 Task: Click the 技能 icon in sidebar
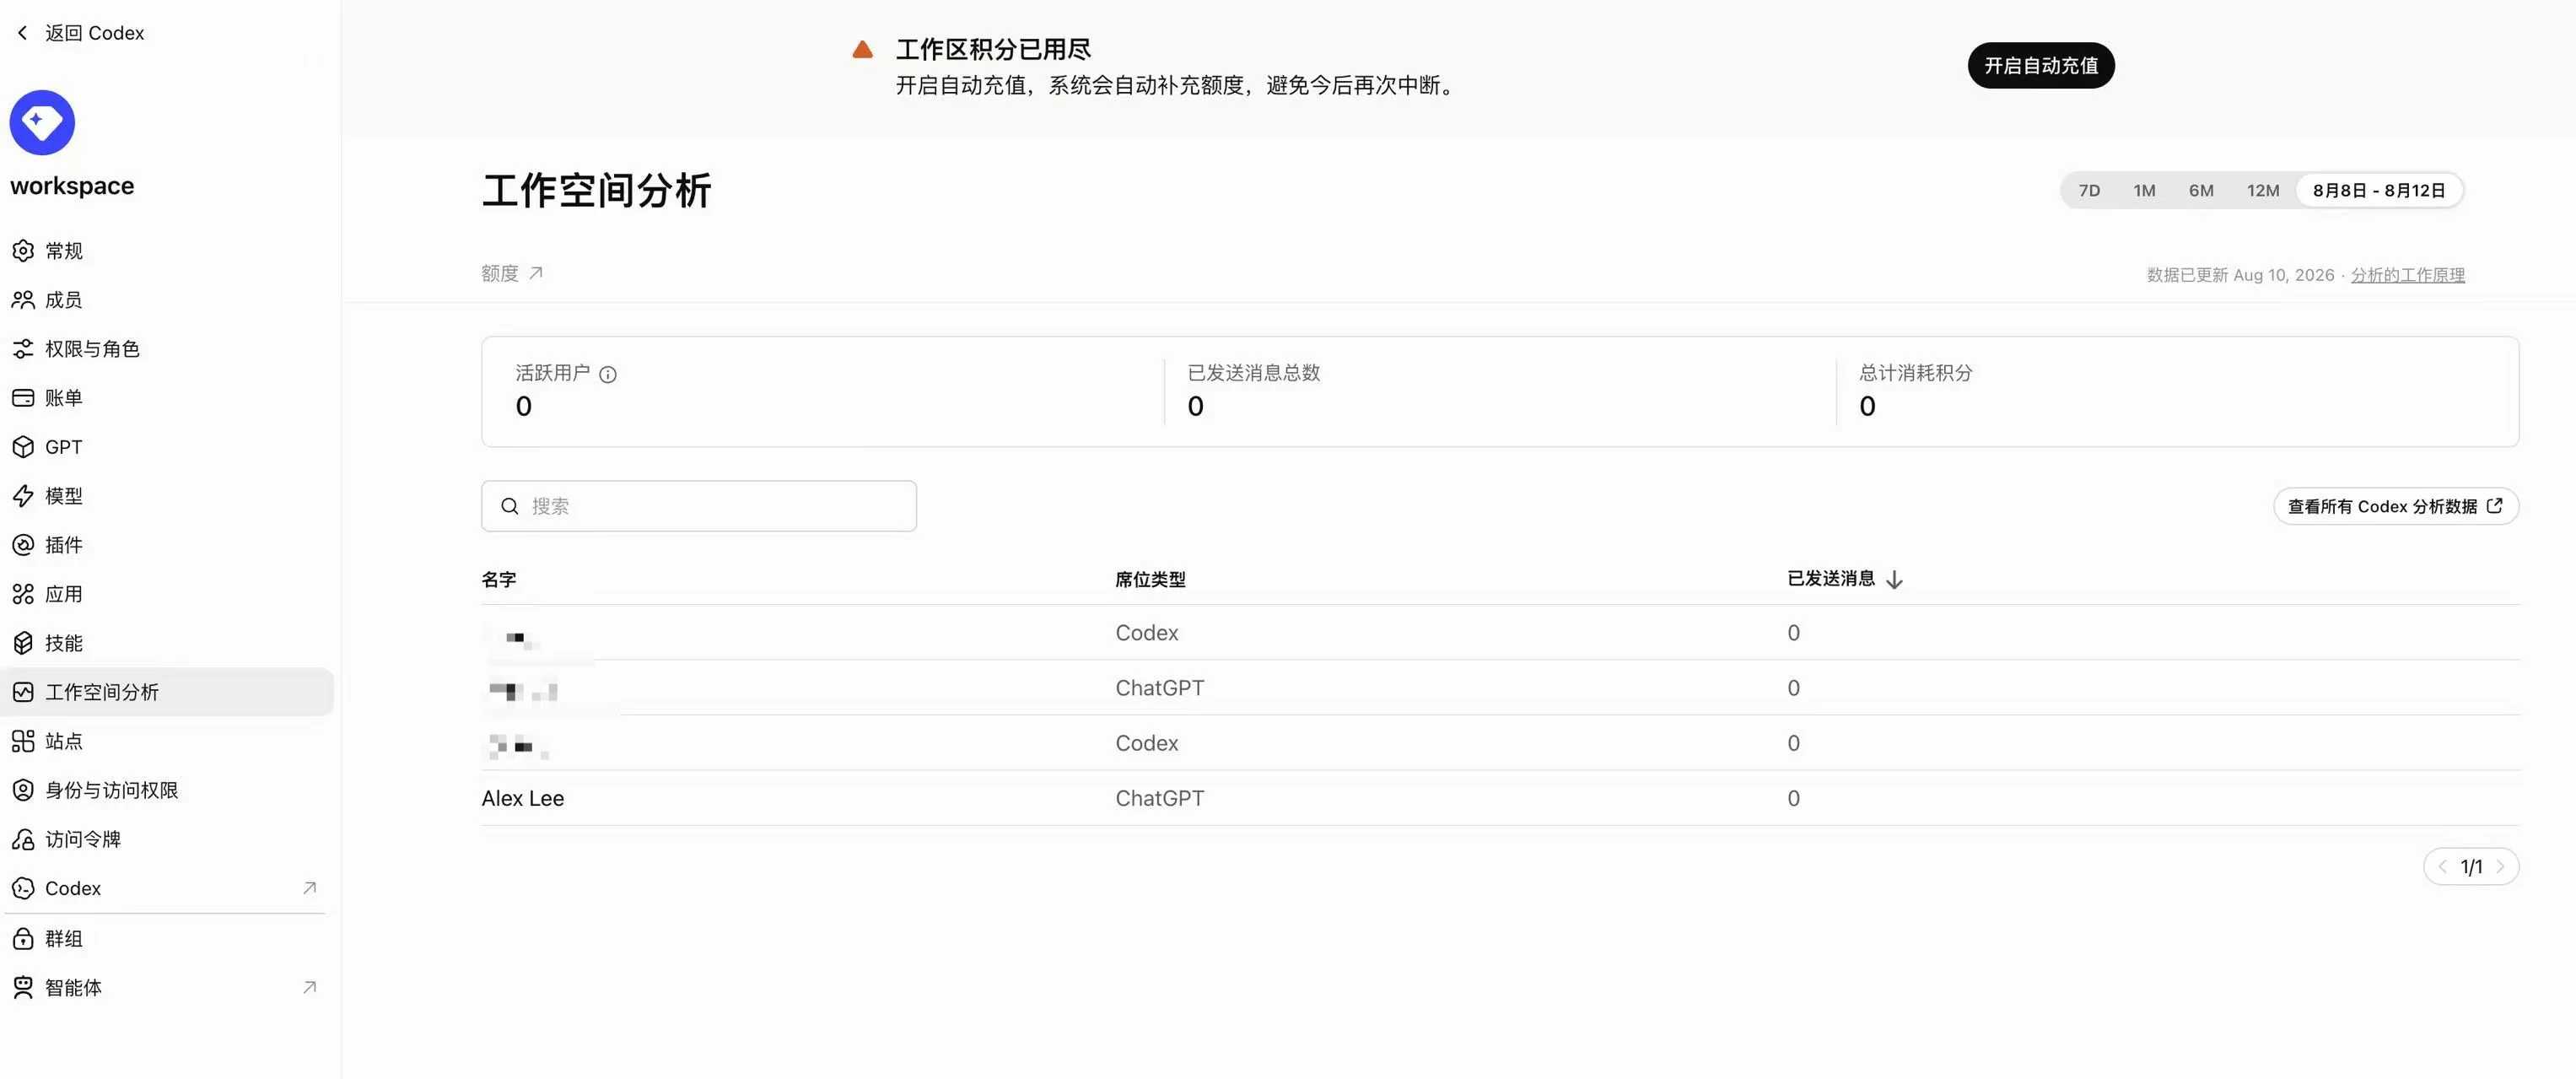pos(23,643)
